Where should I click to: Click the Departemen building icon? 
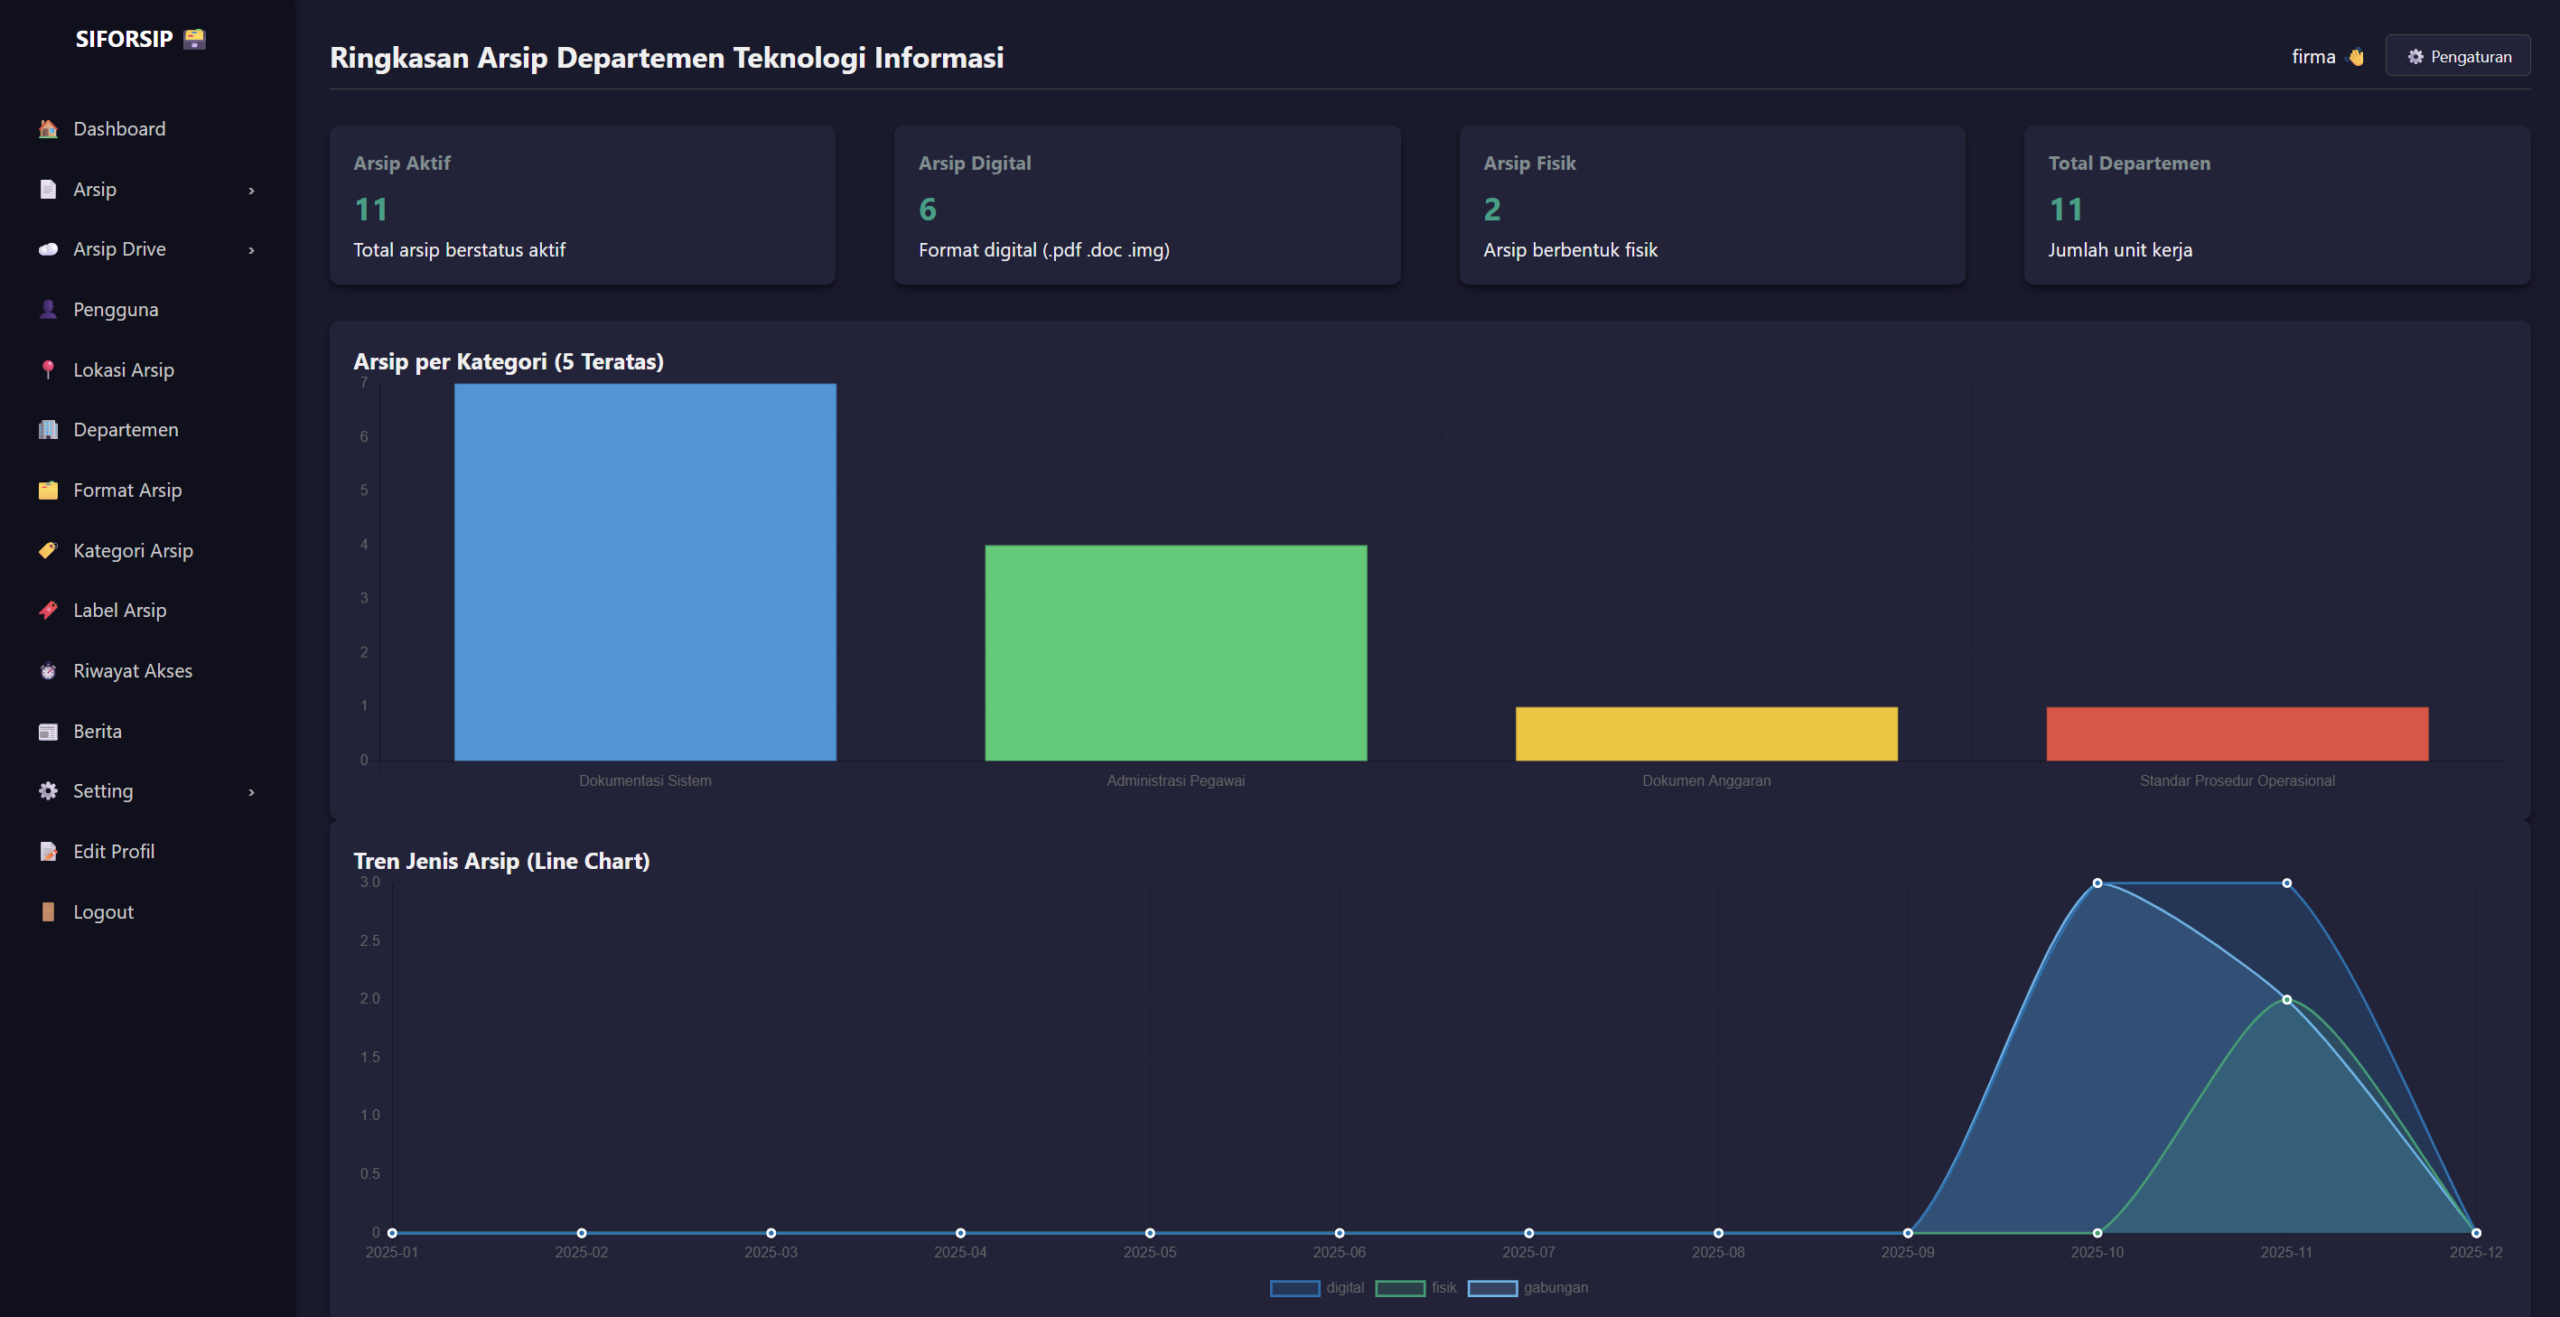tap(47, 430)
